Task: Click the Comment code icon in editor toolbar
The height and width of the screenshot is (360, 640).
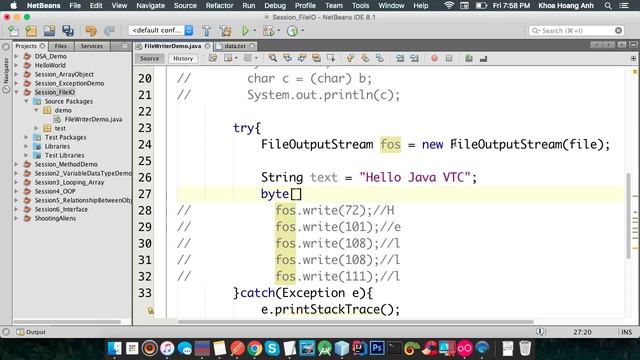Action: click(x=469, y=58)
